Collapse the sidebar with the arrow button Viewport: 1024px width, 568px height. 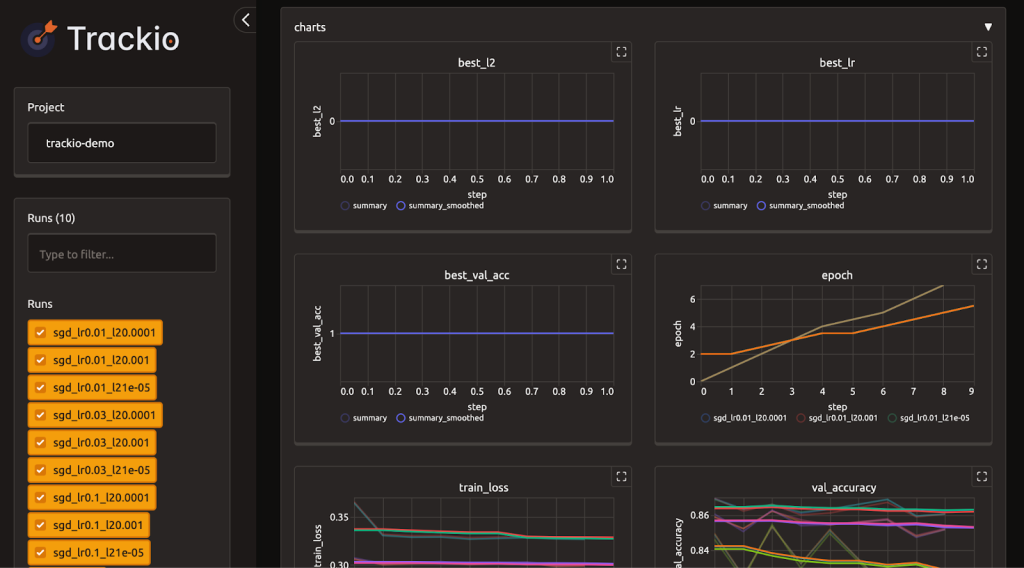246,19
